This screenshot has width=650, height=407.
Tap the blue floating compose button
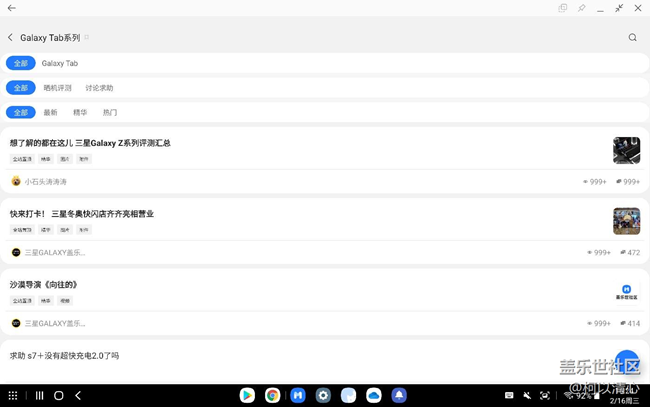(627, 361)
